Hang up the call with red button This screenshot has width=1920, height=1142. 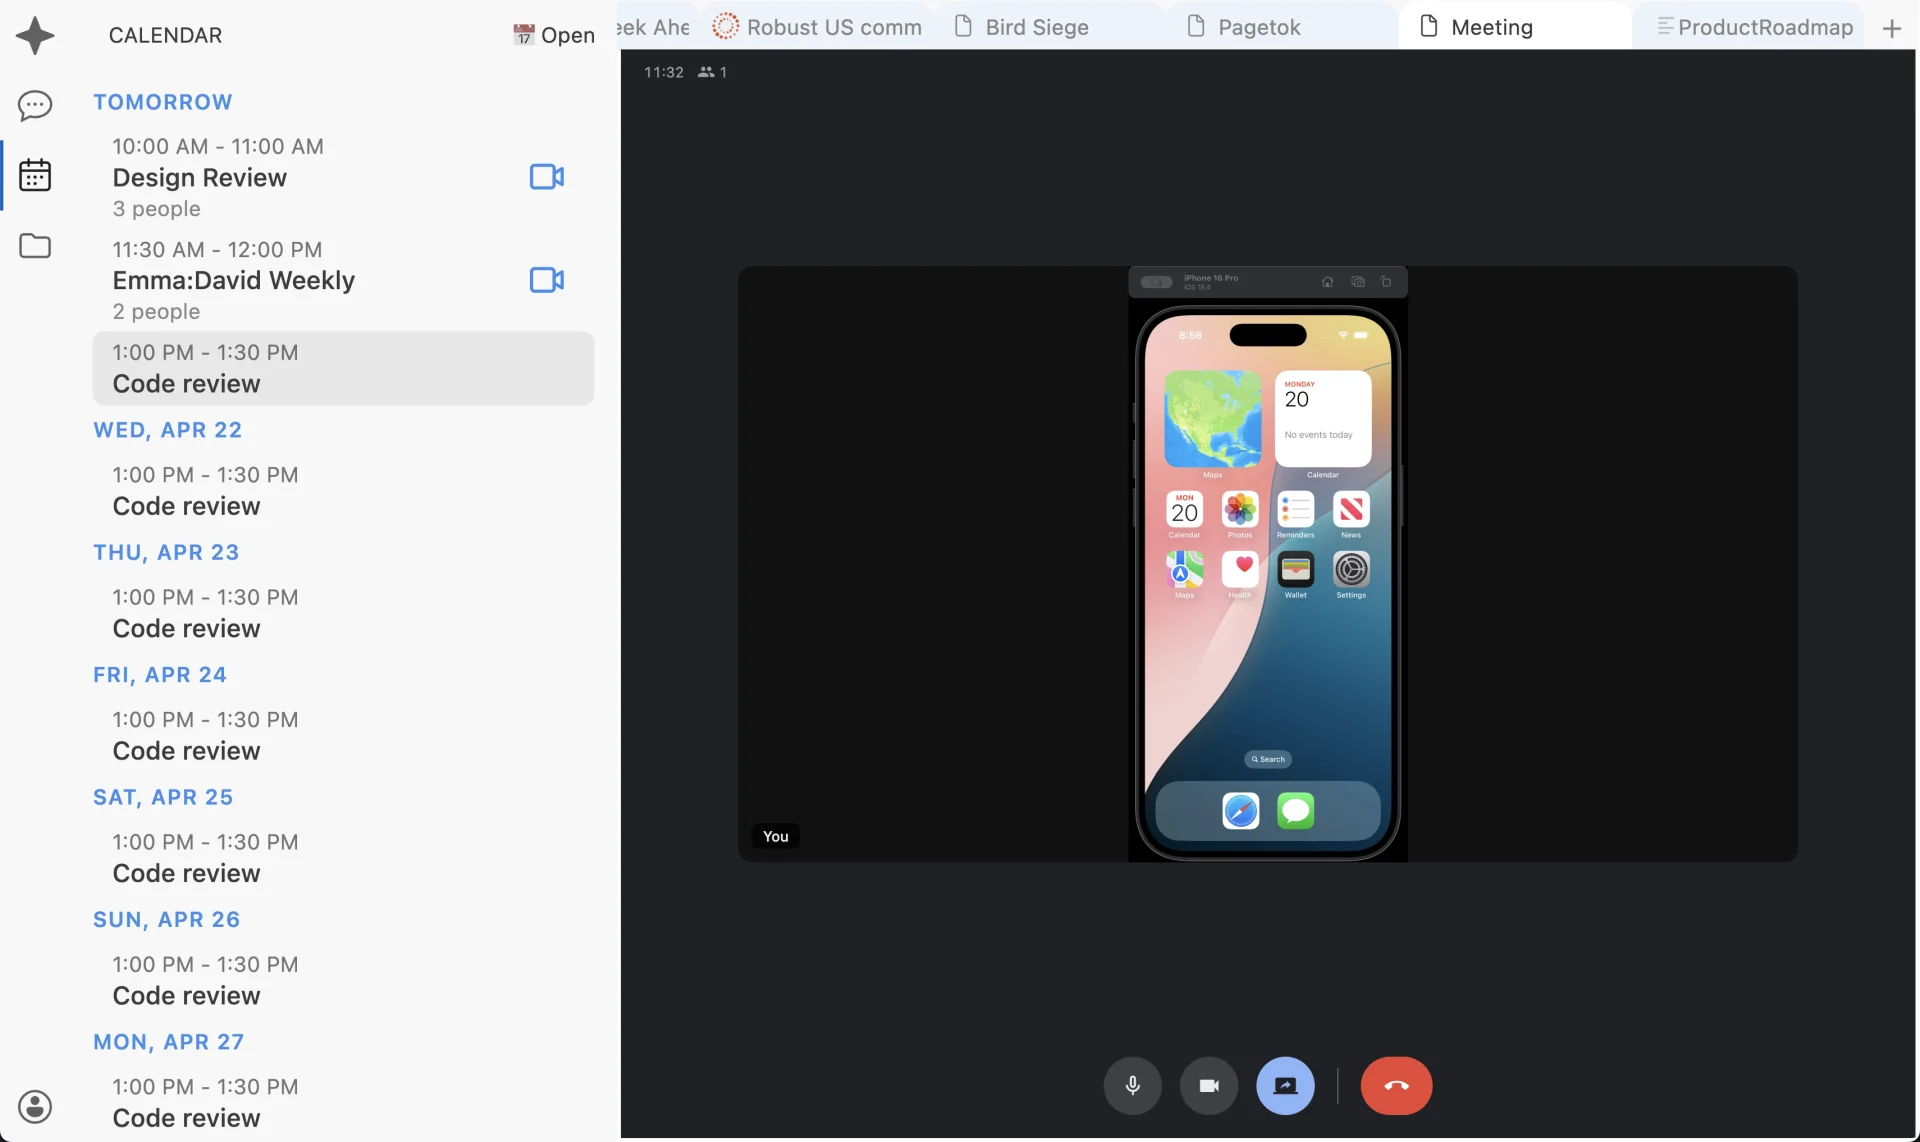point(1396,1085)
